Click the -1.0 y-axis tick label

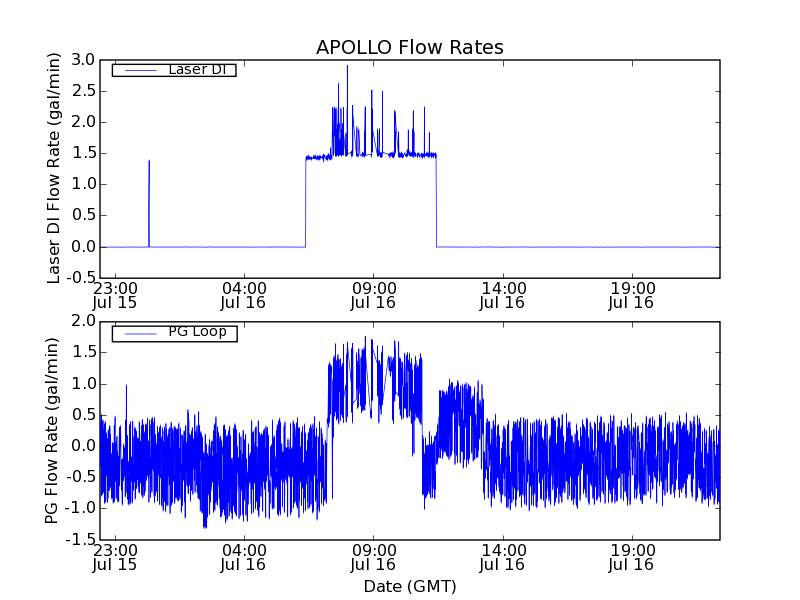80,508
